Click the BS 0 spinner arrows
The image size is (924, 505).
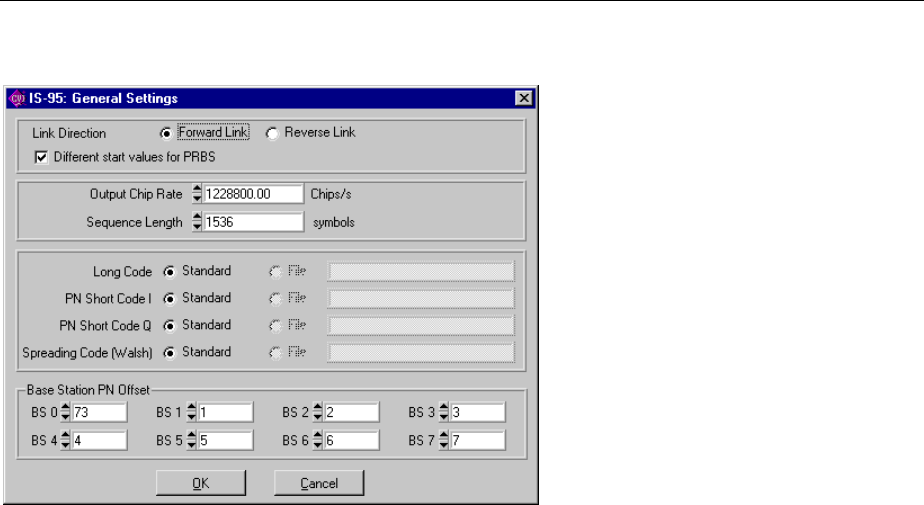point(65,412)
